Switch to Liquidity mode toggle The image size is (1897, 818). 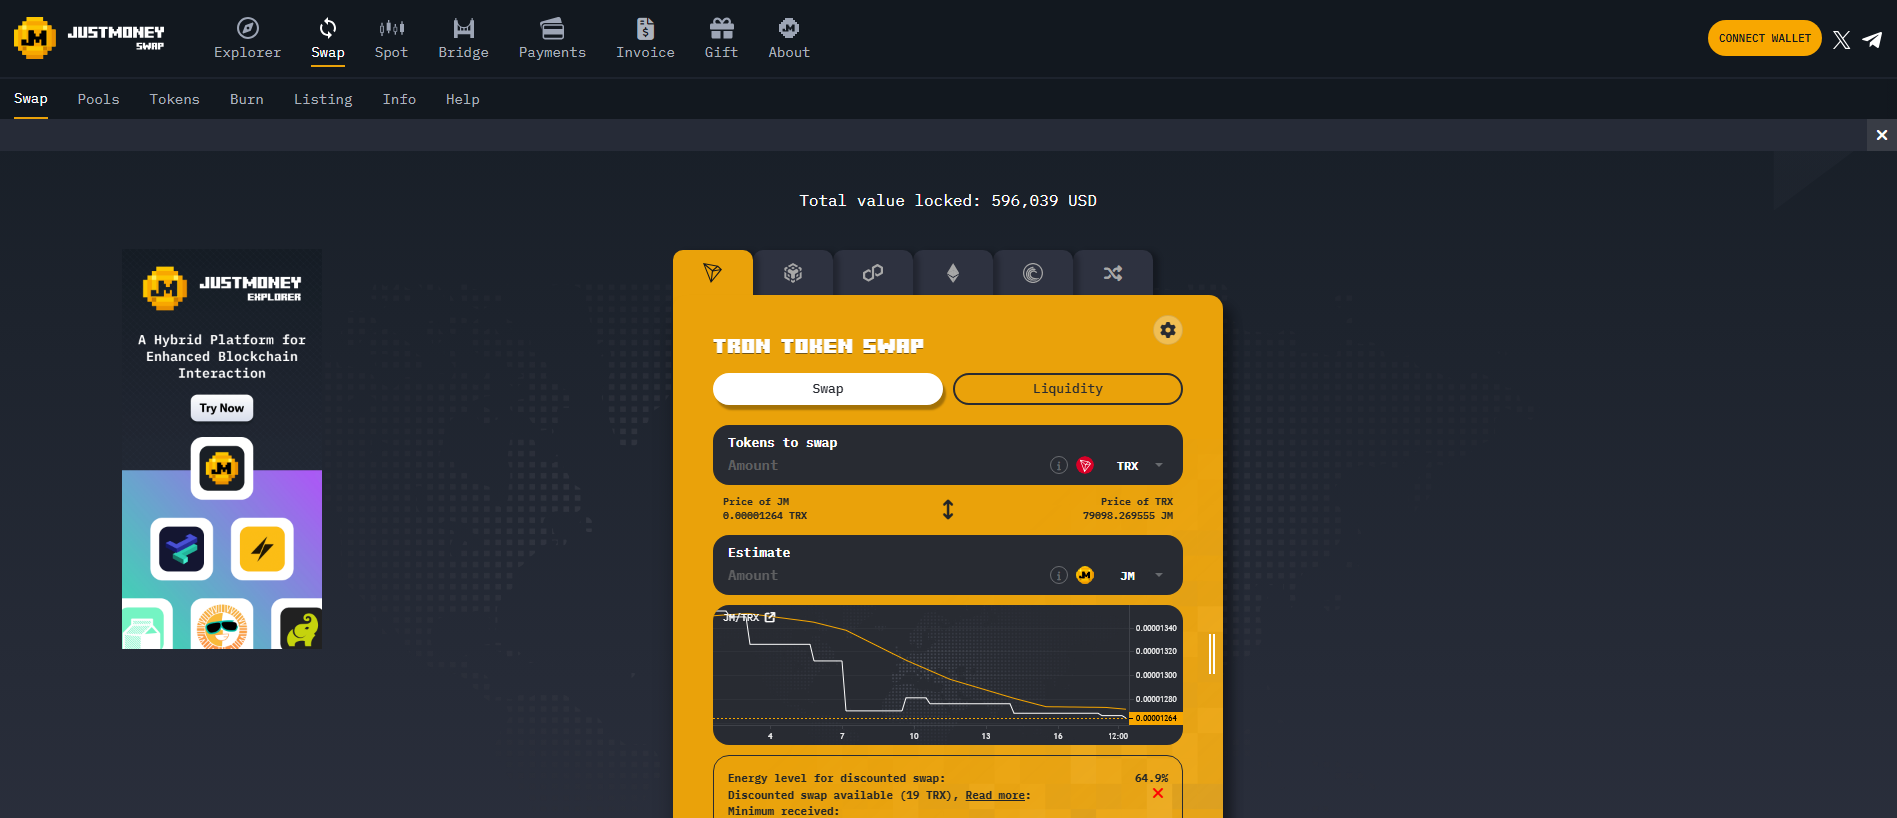(1068, 389)
